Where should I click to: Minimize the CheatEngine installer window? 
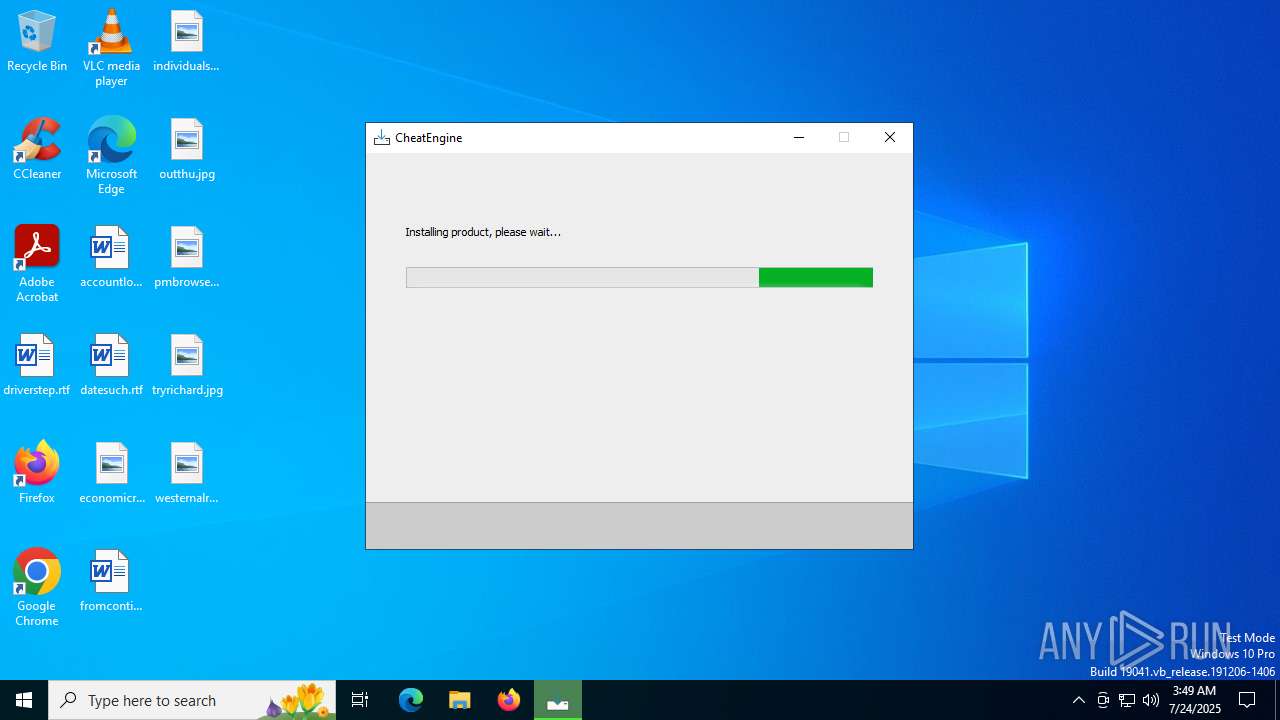click(x=799, y=138)
